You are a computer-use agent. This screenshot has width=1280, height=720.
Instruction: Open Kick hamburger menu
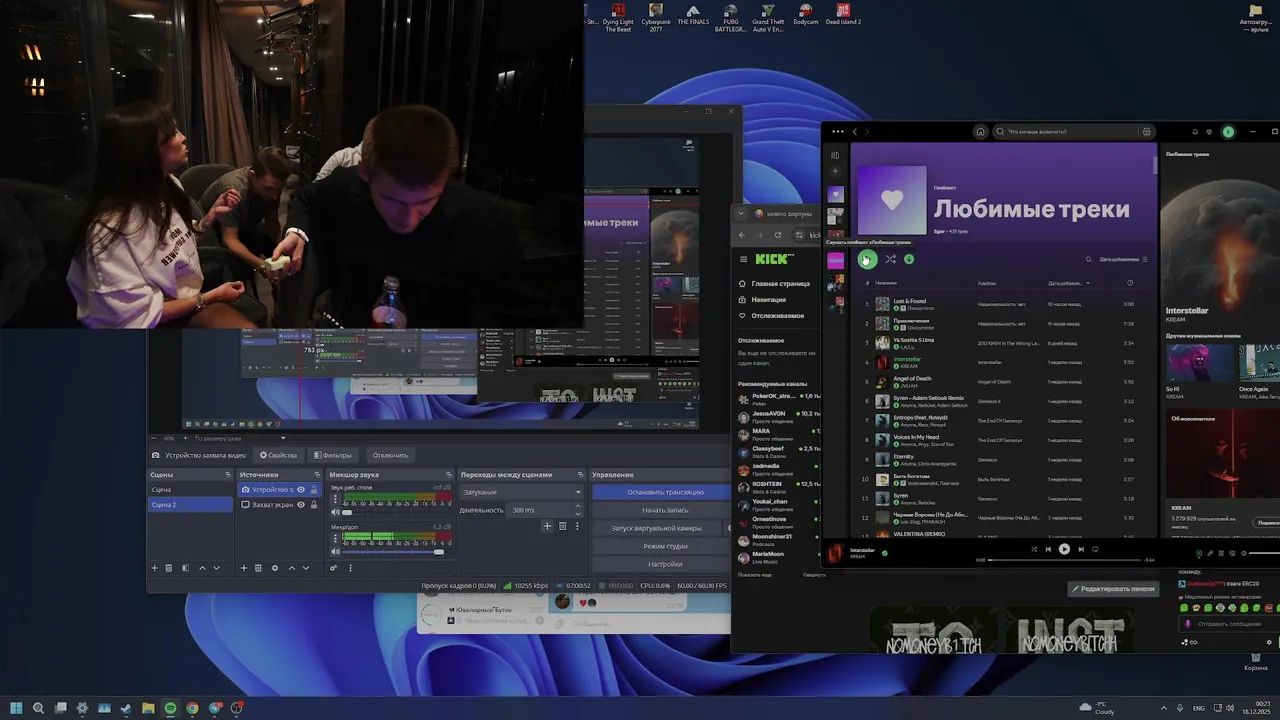[743, 259]
